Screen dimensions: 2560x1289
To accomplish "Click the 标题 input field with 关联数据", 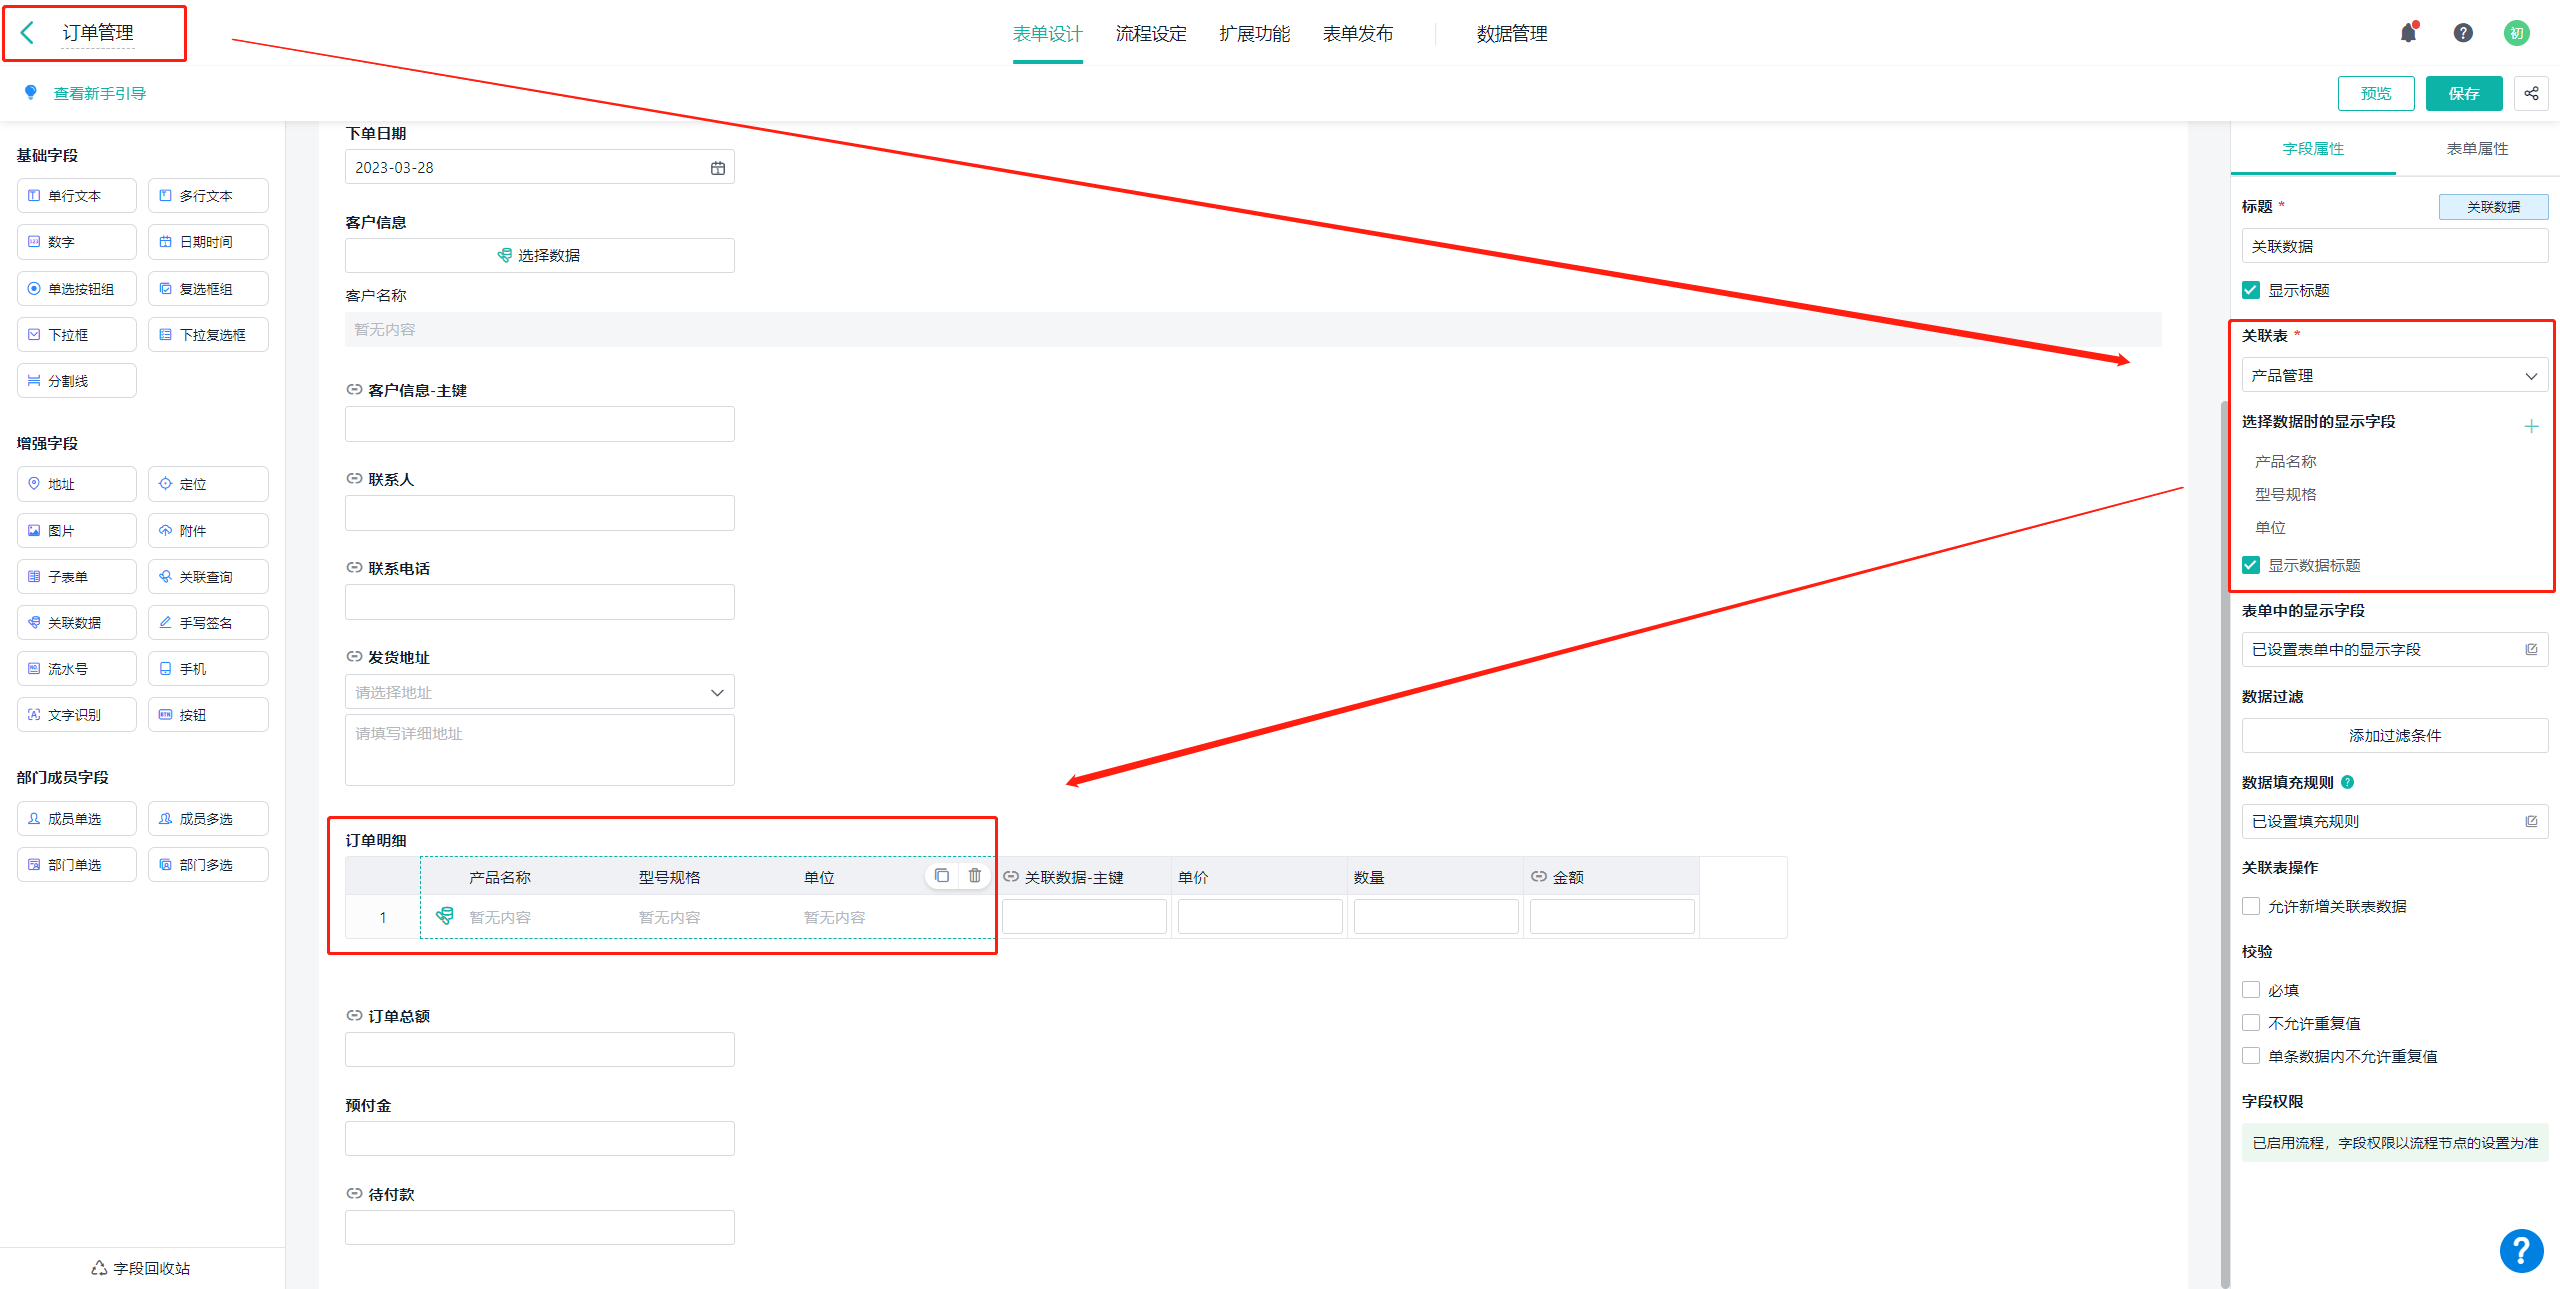I will [2394, 246].
